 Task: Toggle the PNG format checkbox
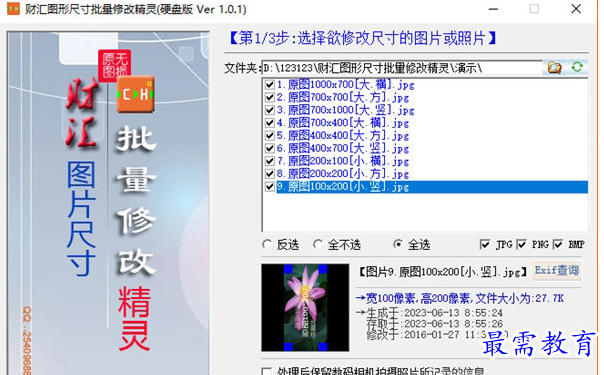tap(521, 244)
